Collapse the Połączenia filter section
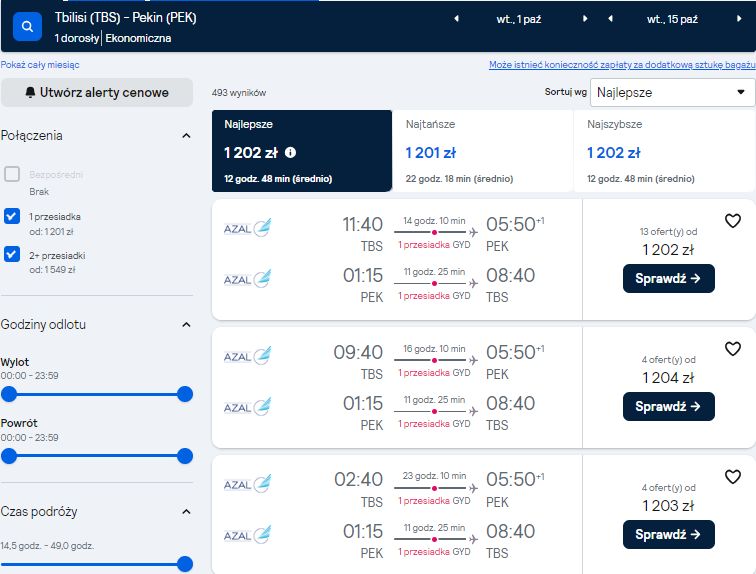 click(186, 136)
